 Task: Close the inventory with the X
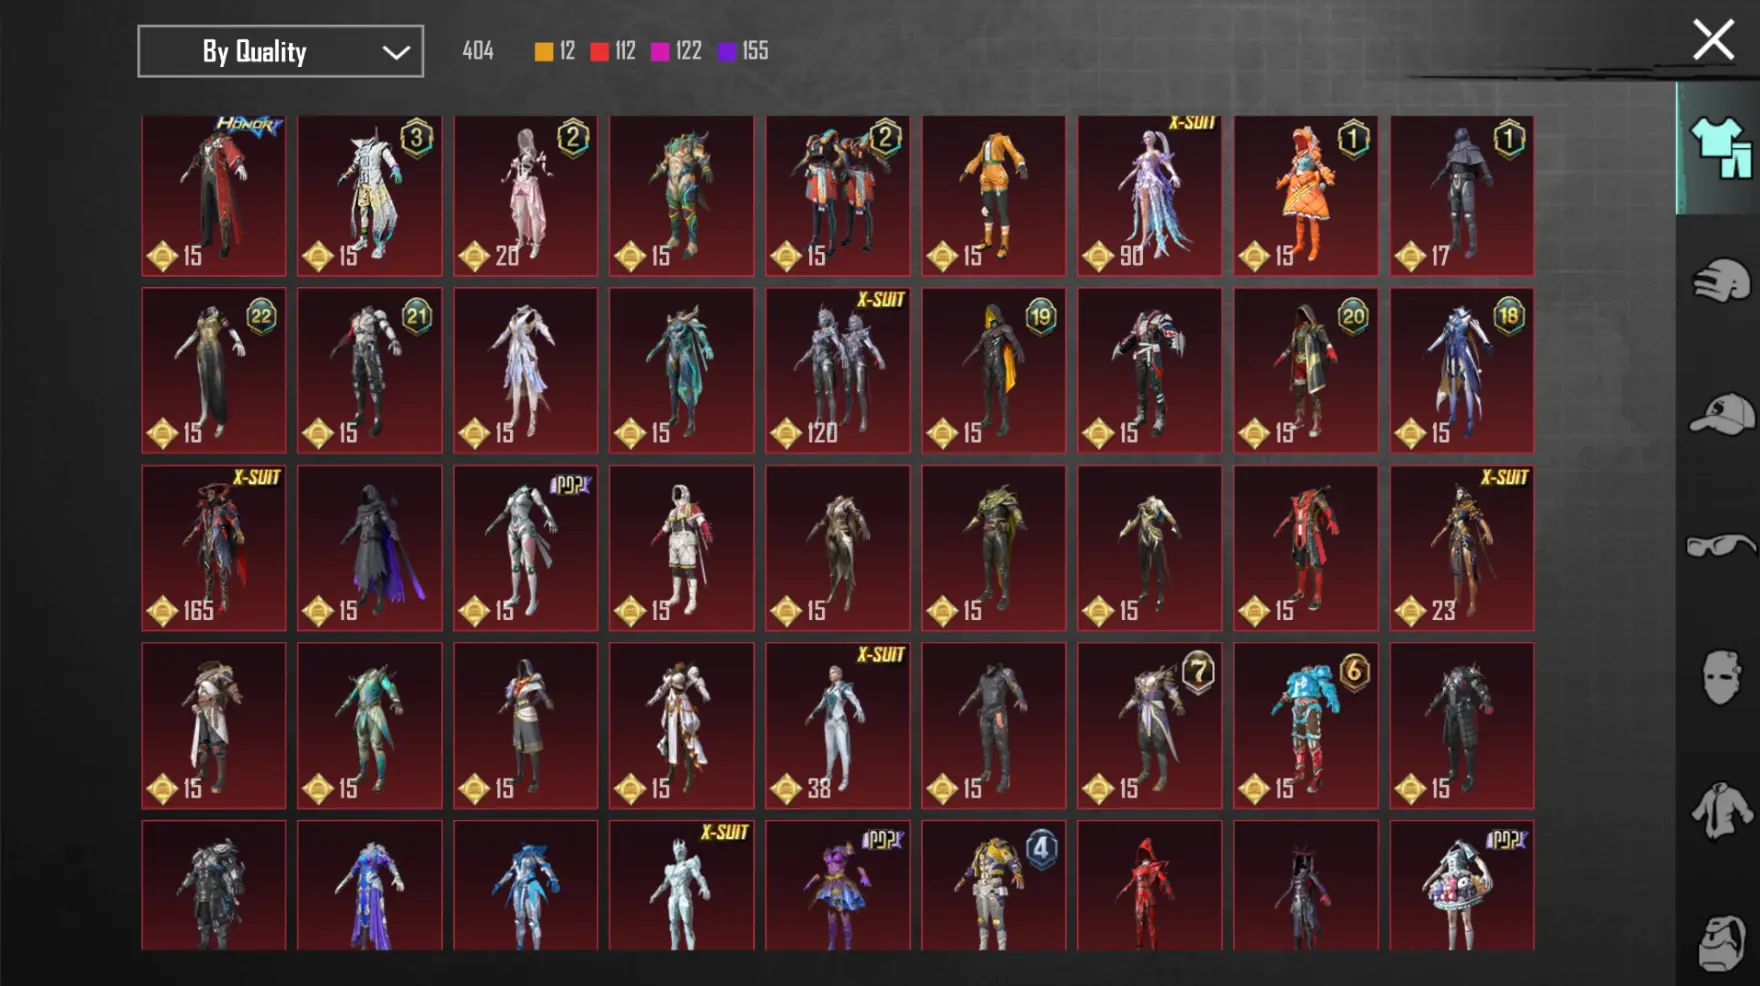1713,40
